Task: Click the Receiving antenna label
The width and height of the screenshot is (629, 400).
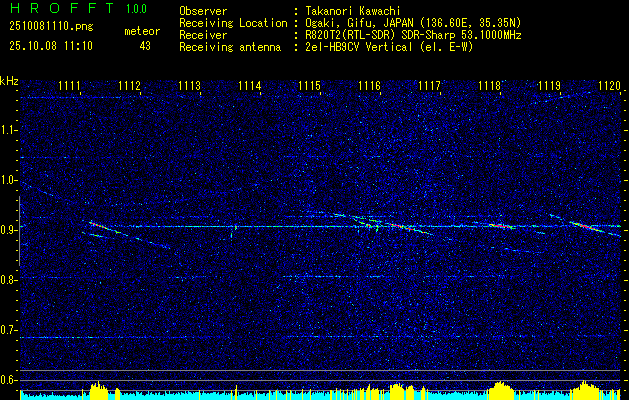Action: tap(230, 47)
